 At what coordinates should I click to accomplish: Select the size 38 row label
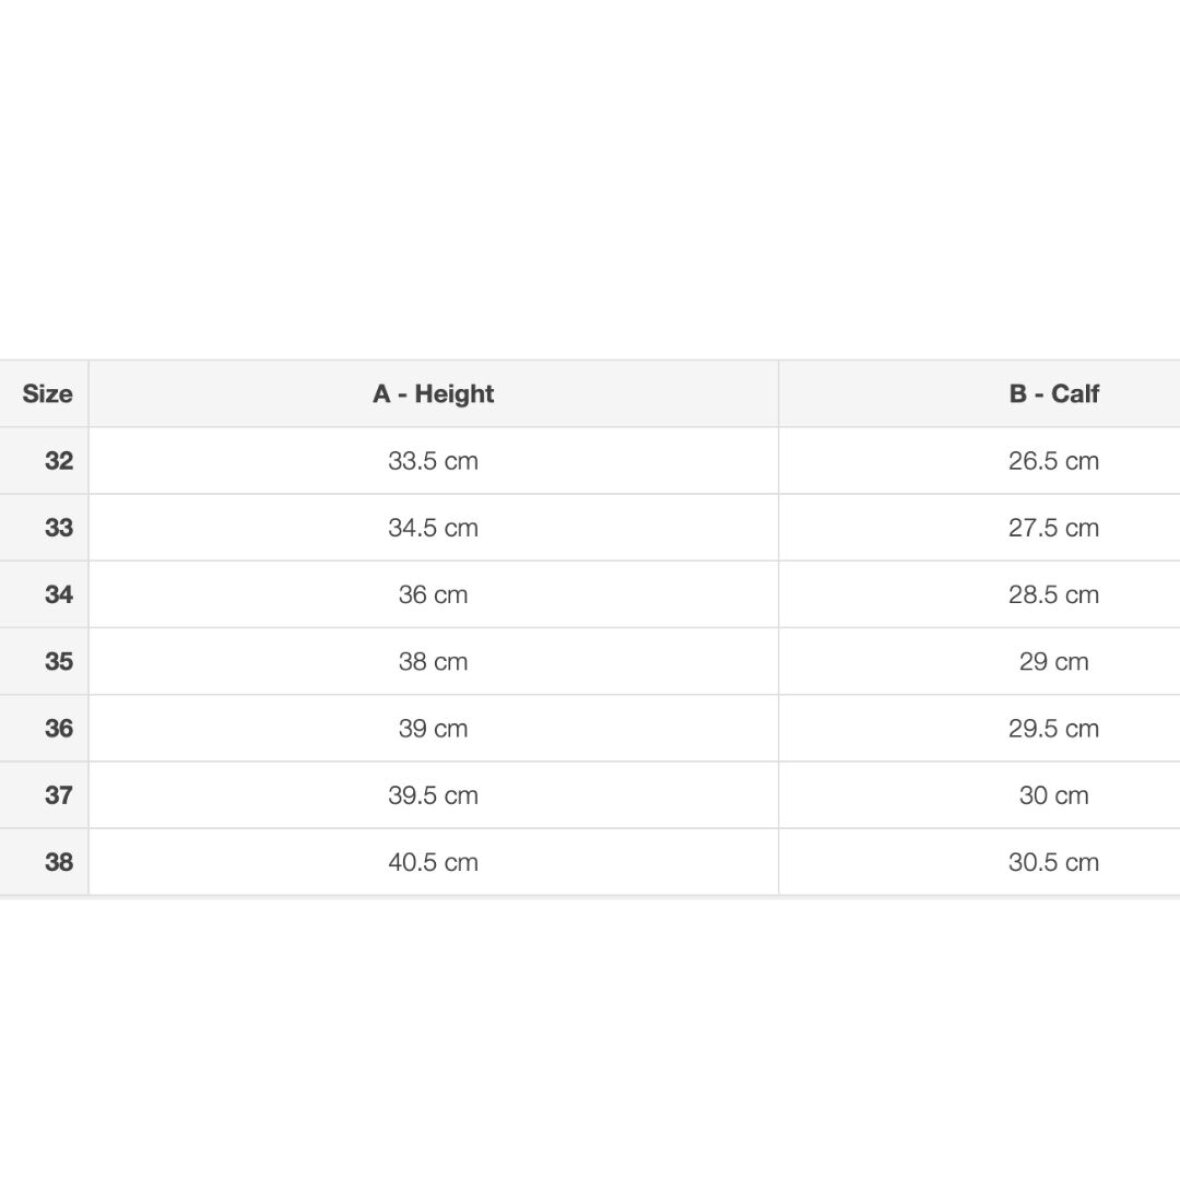(58, 862)
